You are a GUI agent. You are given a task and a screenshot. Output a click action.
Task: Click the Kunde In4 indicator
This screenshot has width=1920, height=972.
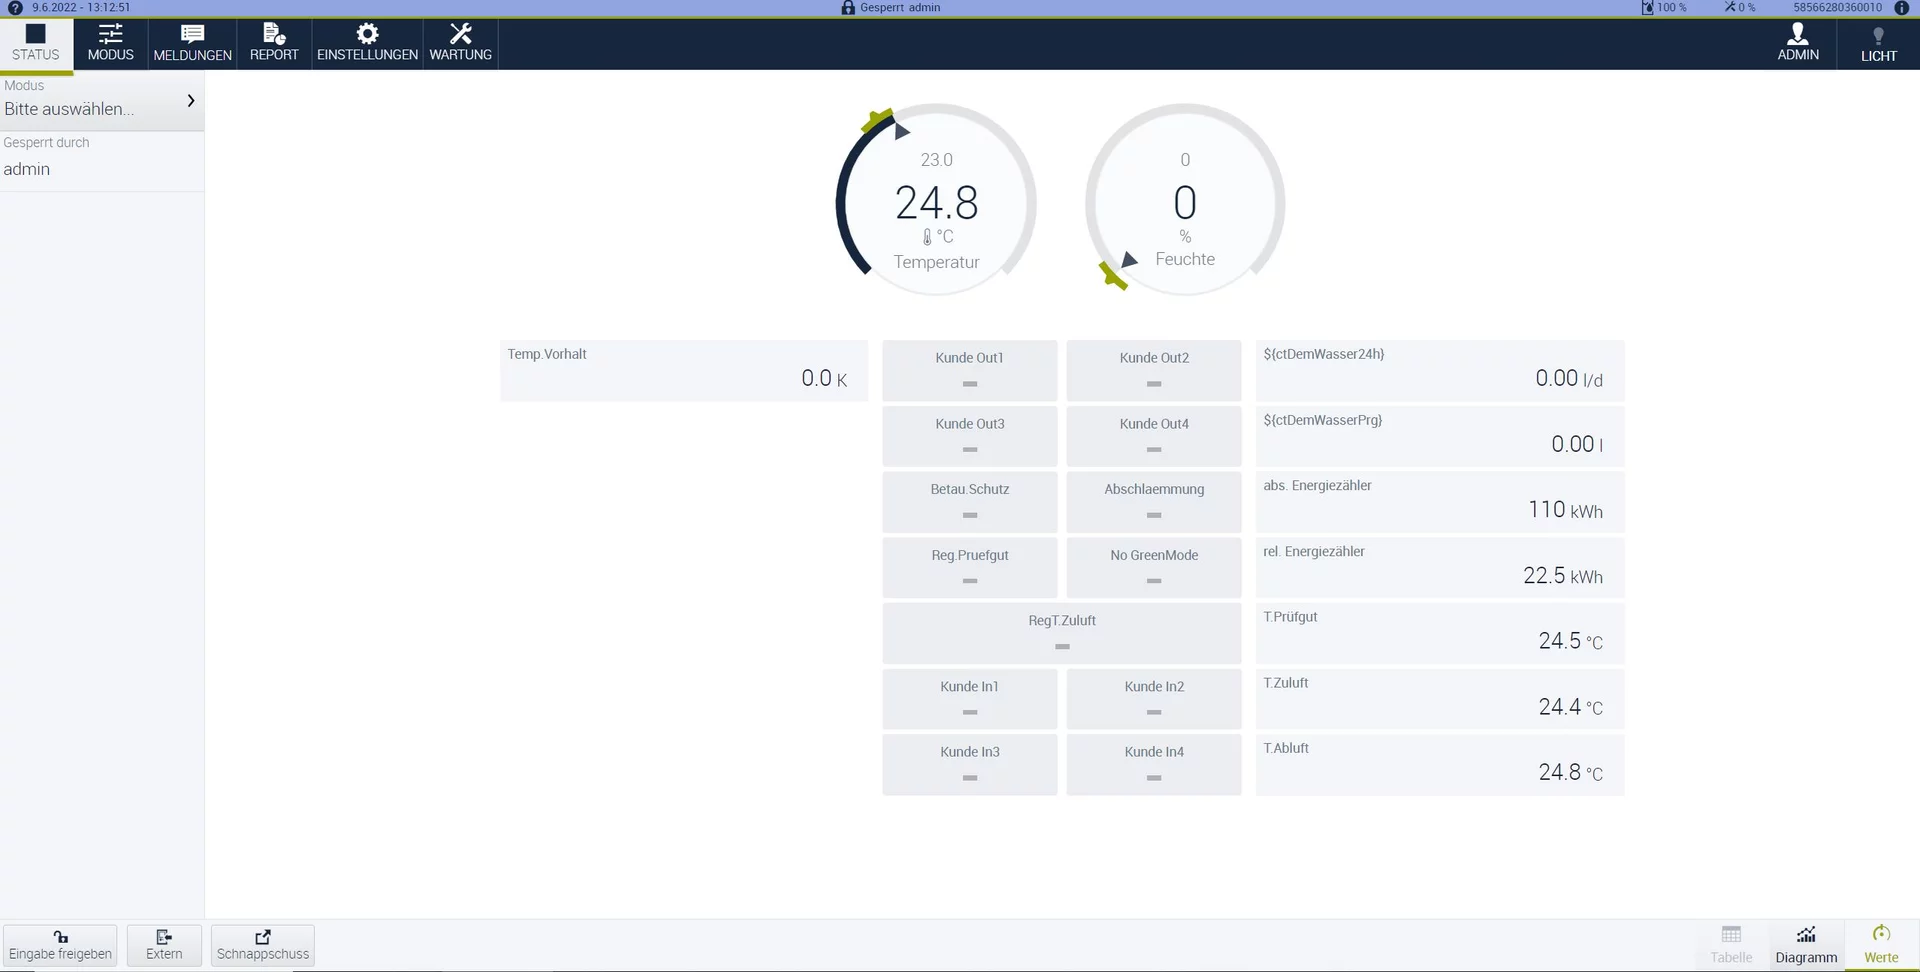pos(1154,765)
